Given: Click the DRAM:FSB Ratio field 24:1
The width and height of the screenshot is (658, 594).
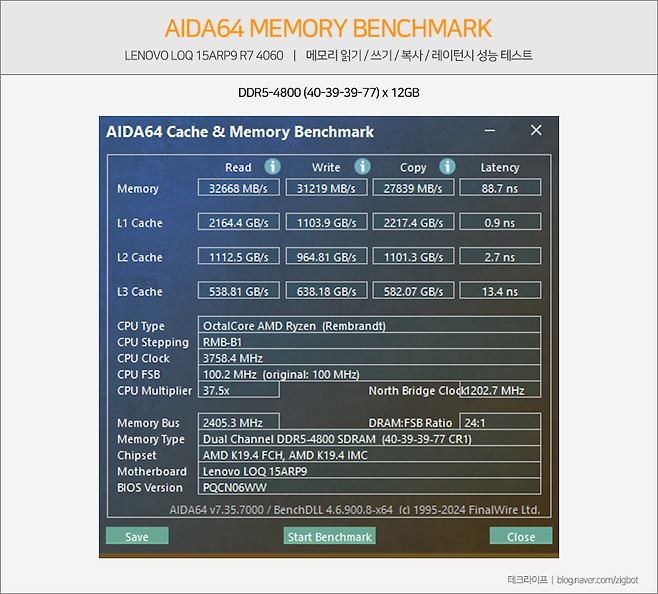Looking at the screenshot, I should [499, 423].
